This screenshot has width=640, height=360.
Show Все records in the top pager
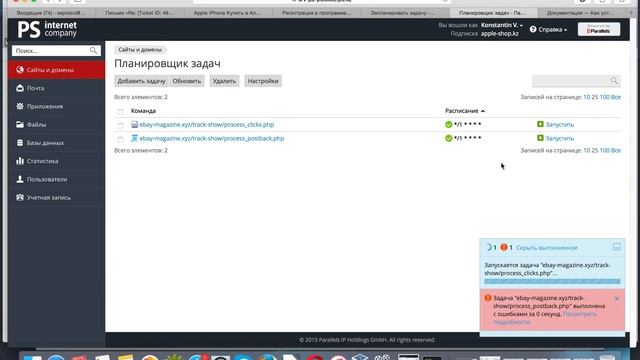pos(616,97)
